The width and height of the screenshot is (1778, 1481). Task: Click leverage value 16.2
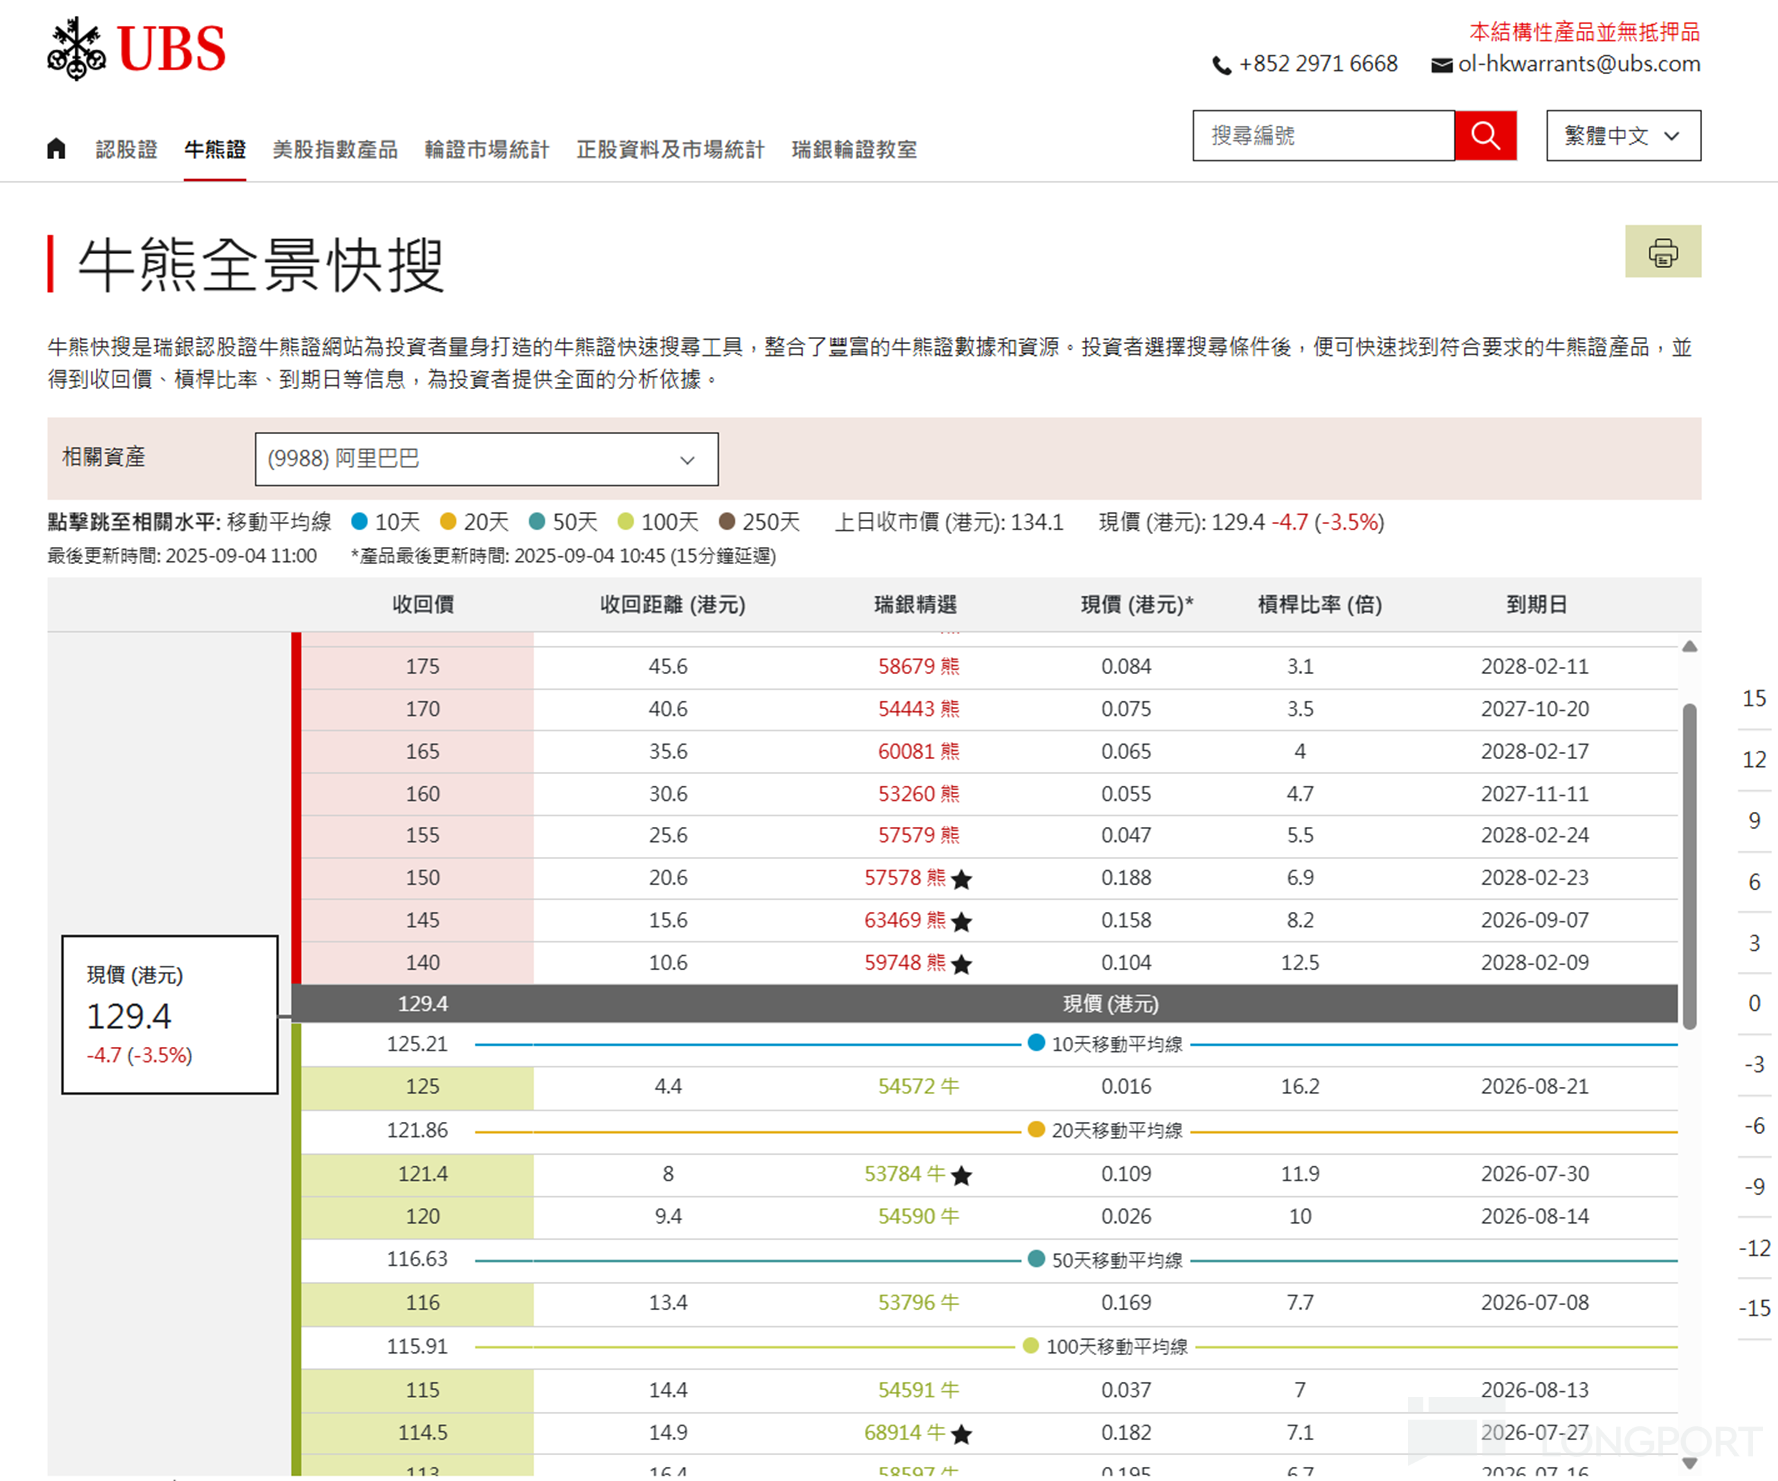(1300, 1086)
